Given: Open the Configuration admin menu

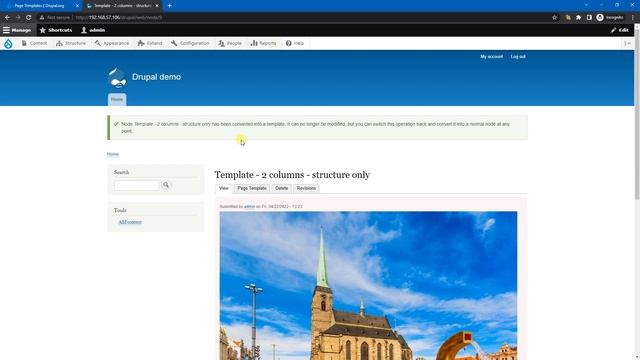Looking at the screenshot, I should 190,43.
